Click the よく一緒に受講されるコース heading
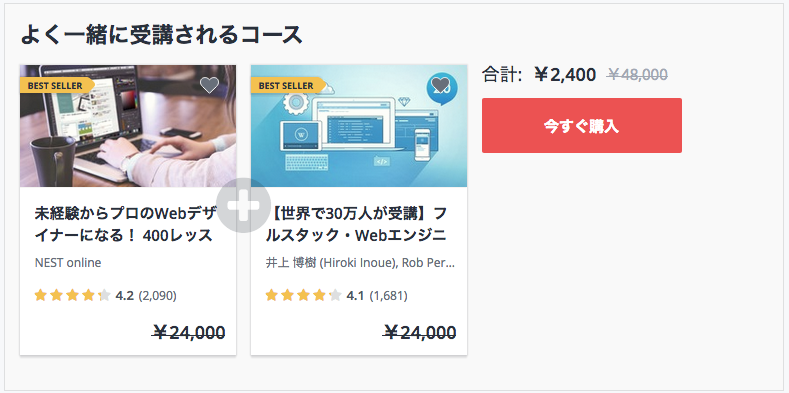The image size is (789, 393). [x=162, y=35]
